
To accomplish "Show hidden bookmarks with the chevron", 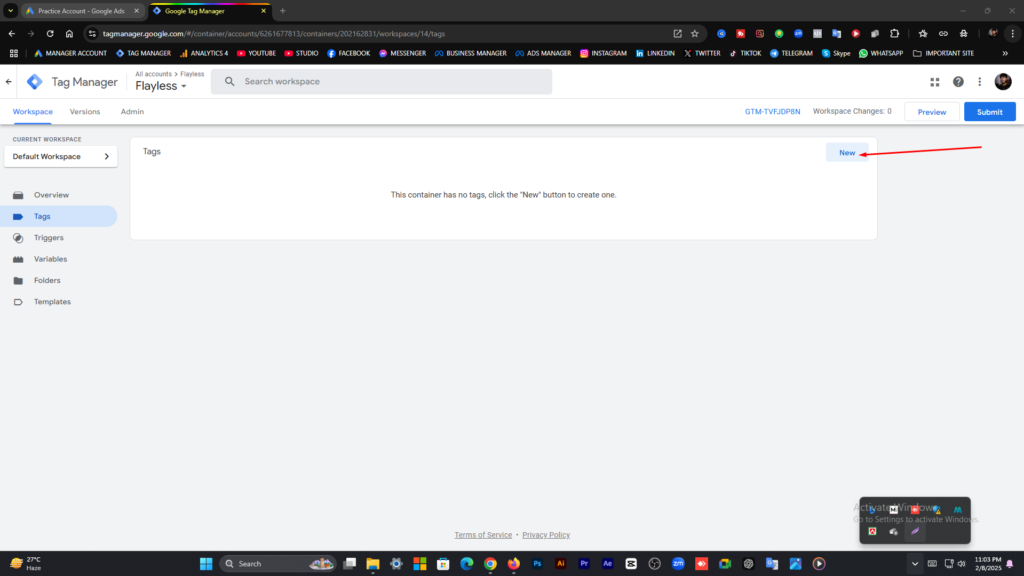I will [x=1005, y=54].
